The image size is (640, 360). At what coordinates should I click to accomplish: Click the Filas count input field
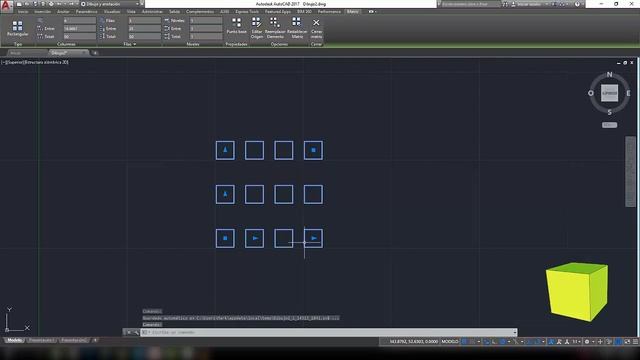[x=144, y=20]
